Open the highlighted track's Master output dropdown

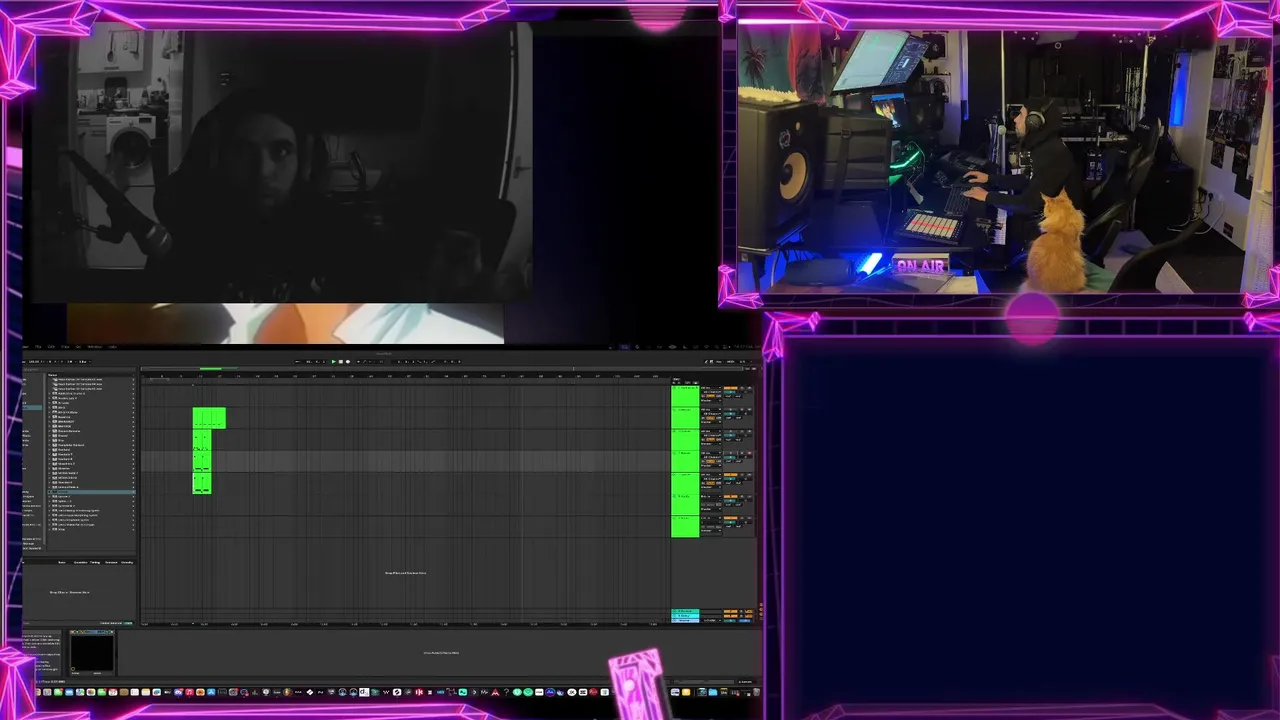(x=711, y=465)
